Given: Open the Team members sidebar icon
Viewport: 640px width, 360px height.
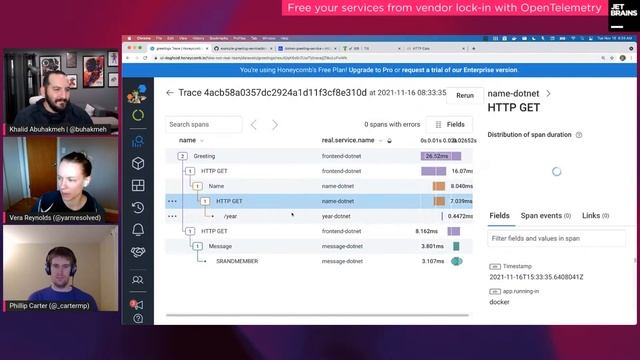Looking at the screenshot, I should 138,280.
